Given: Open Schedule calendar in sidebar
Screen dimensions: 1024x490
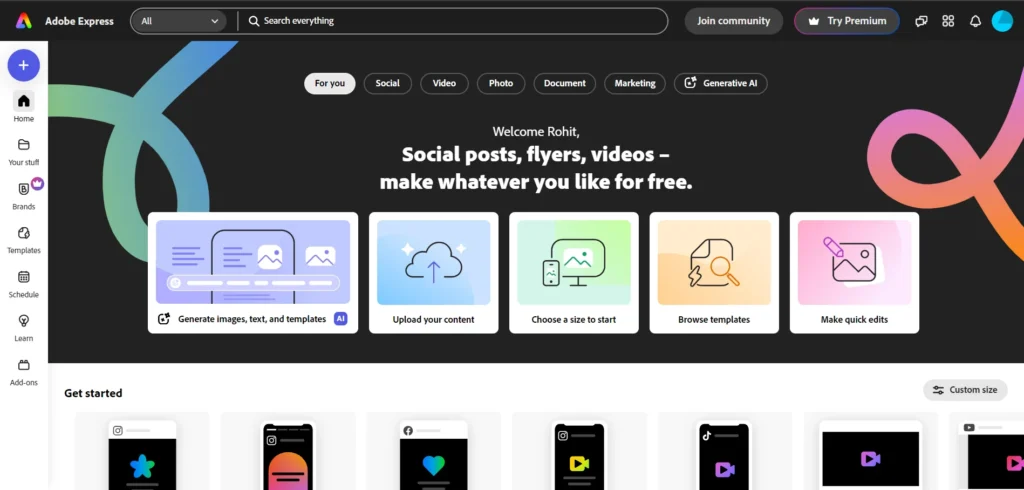Looking at the screenshot, I should (x=24, y=284).
